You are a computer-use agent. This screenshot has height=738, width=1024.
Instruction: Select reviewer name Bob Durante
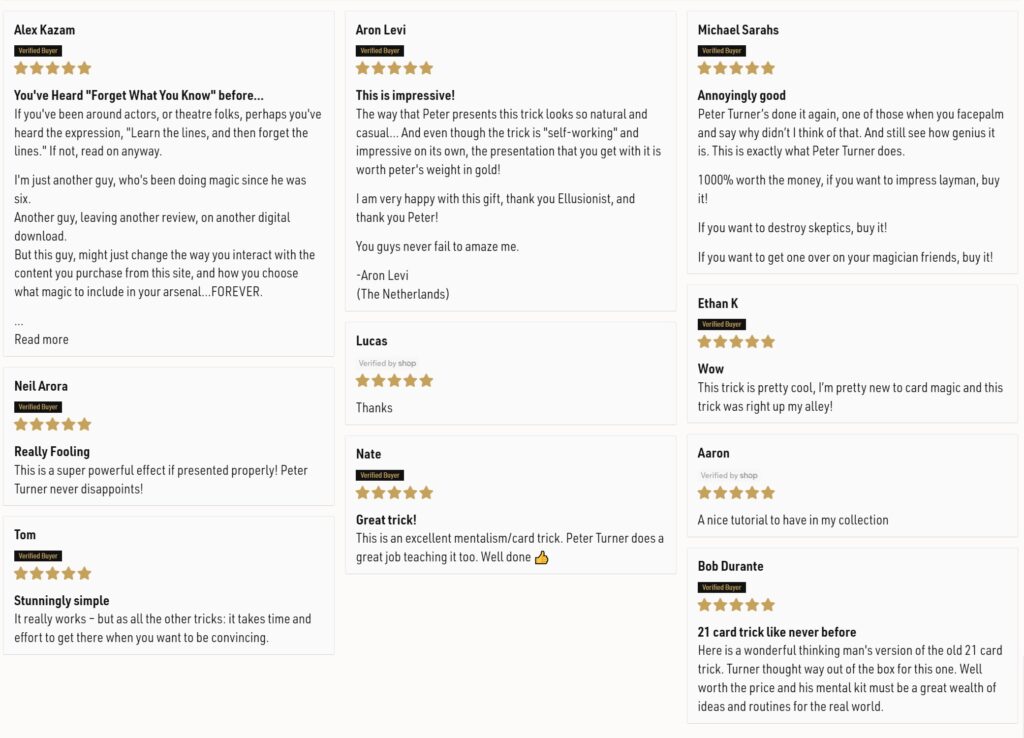(x=730, y=566)
